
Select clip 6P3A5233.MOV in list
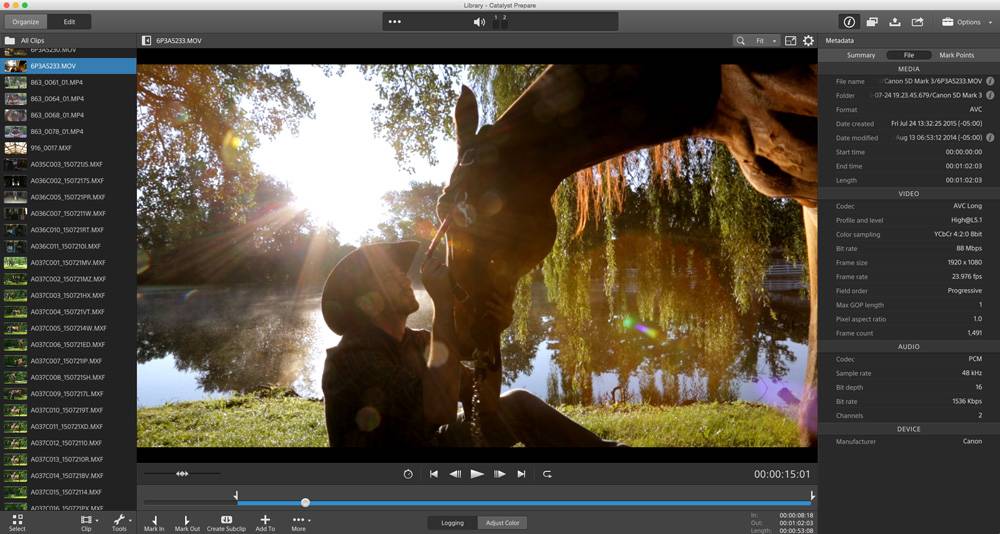[68, 66]
